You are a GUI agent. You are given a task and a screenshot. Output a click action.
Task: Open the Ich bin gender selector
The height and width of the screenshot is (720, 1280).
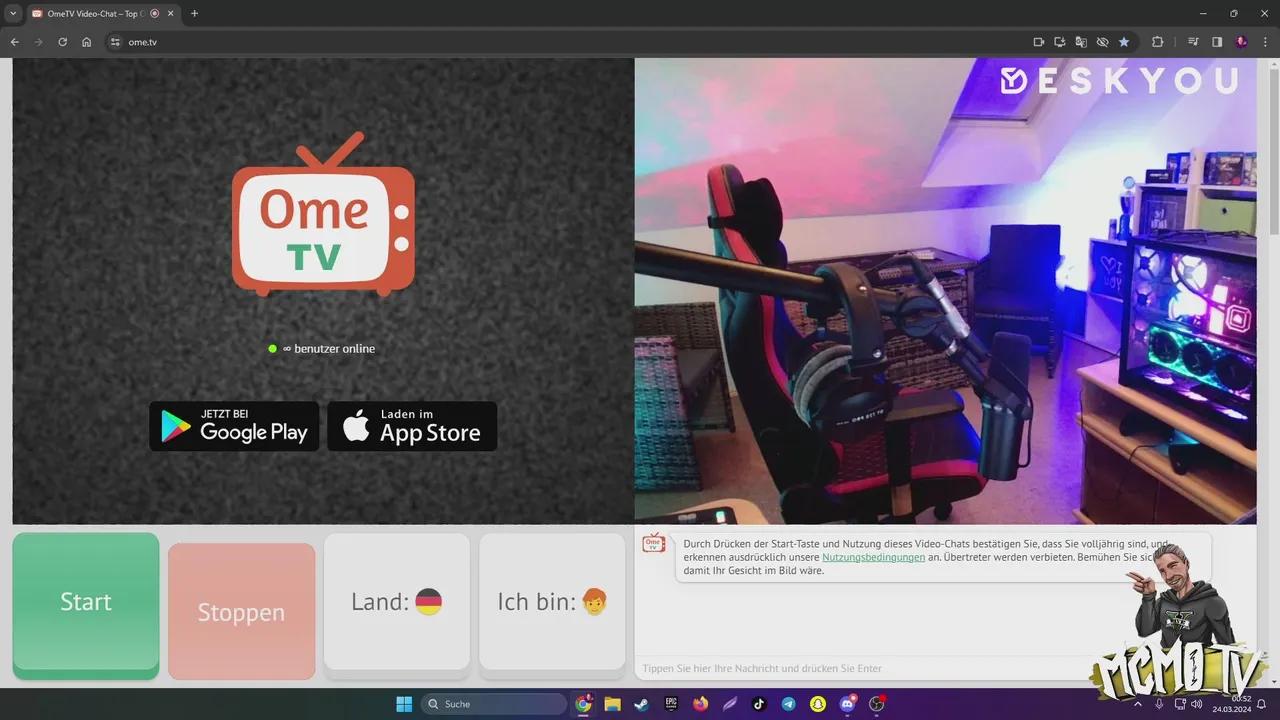click(552, 602)
